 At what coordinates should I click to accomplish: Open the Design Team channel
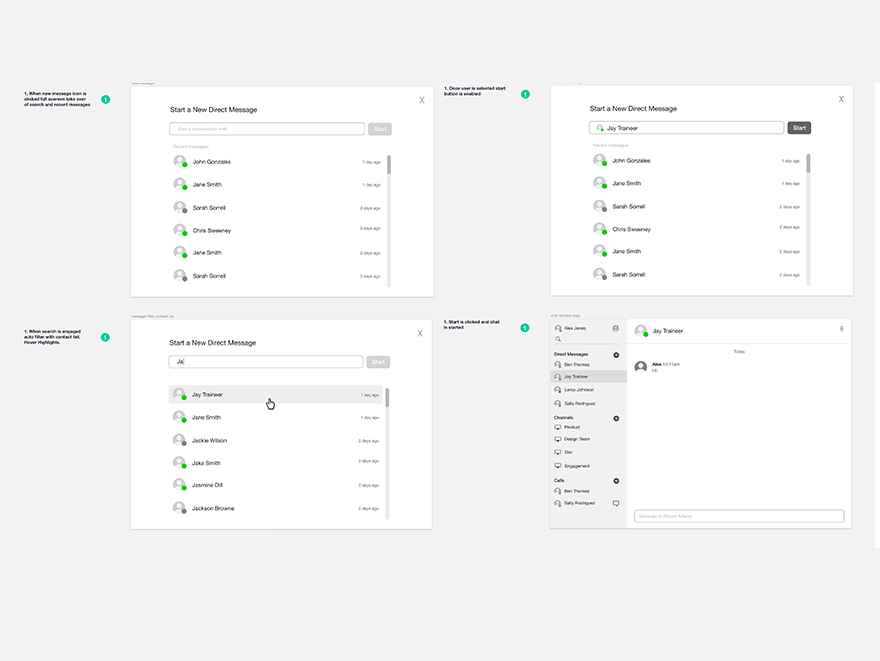coord(576,439)
